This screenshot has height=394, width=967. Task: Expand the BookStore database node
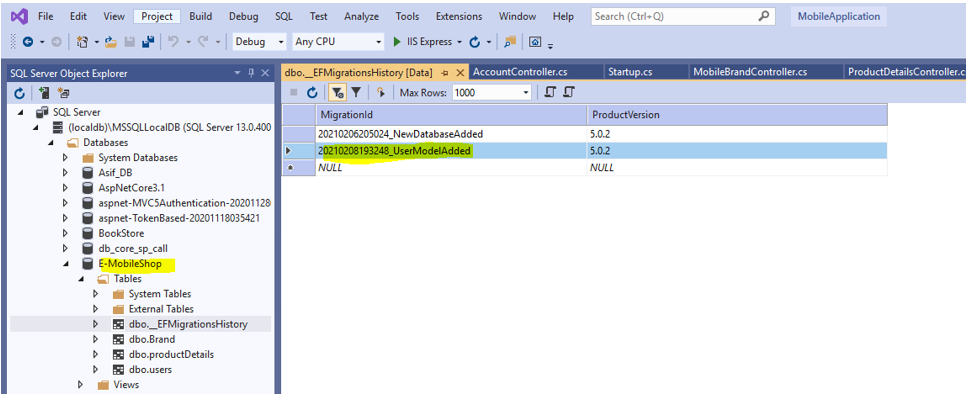click(x=66, y=233)
